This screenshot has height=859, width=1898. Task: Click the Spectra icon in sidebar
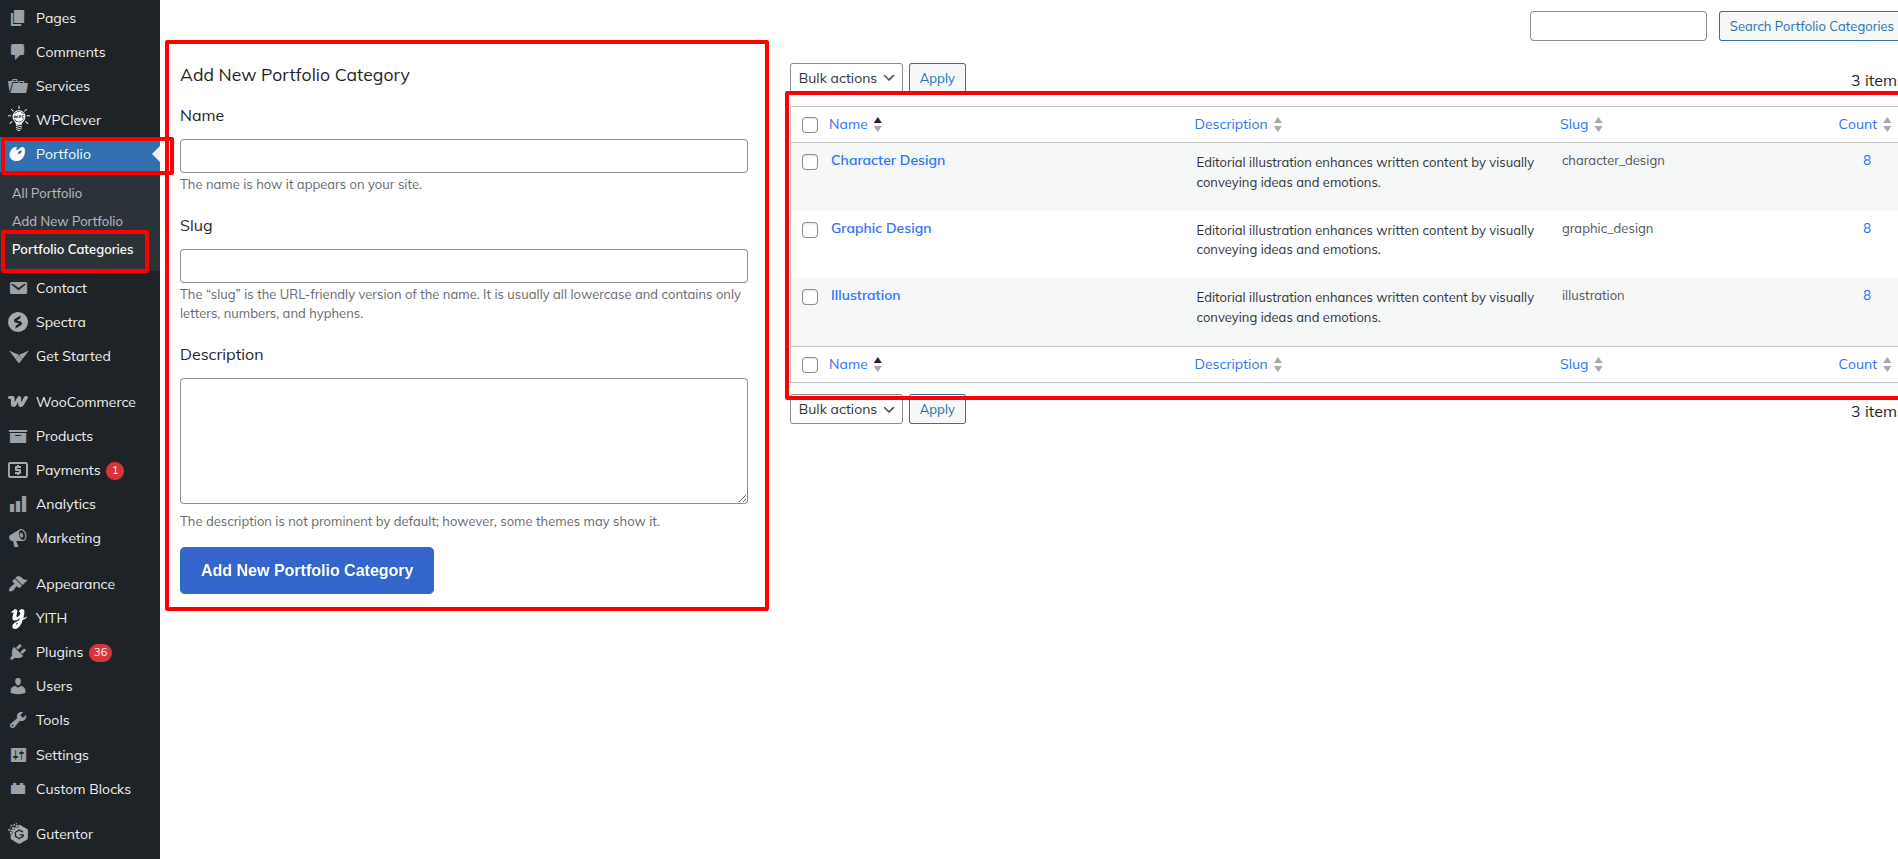pos(18,322)
